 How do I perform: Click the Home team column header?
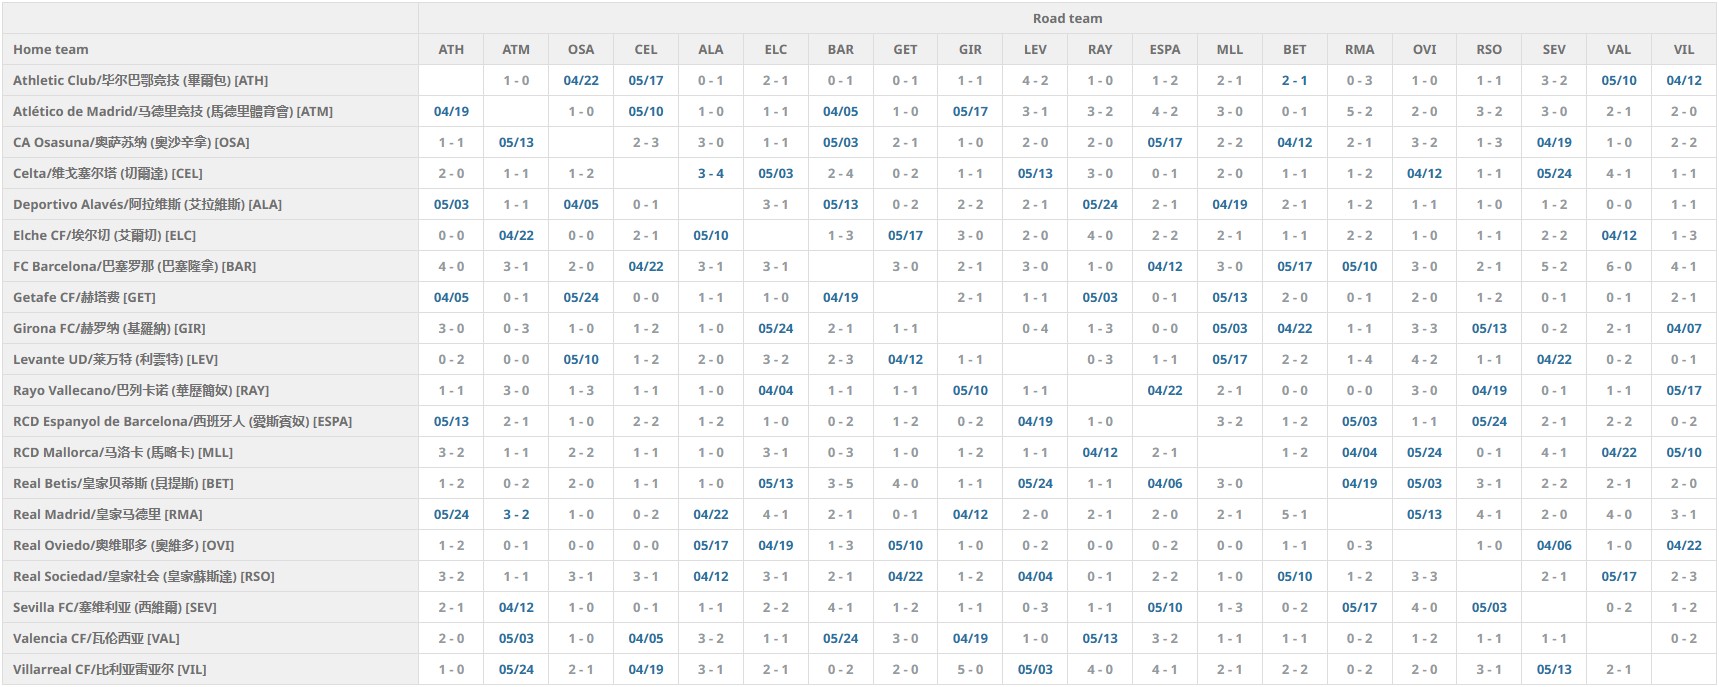(51, 49)
